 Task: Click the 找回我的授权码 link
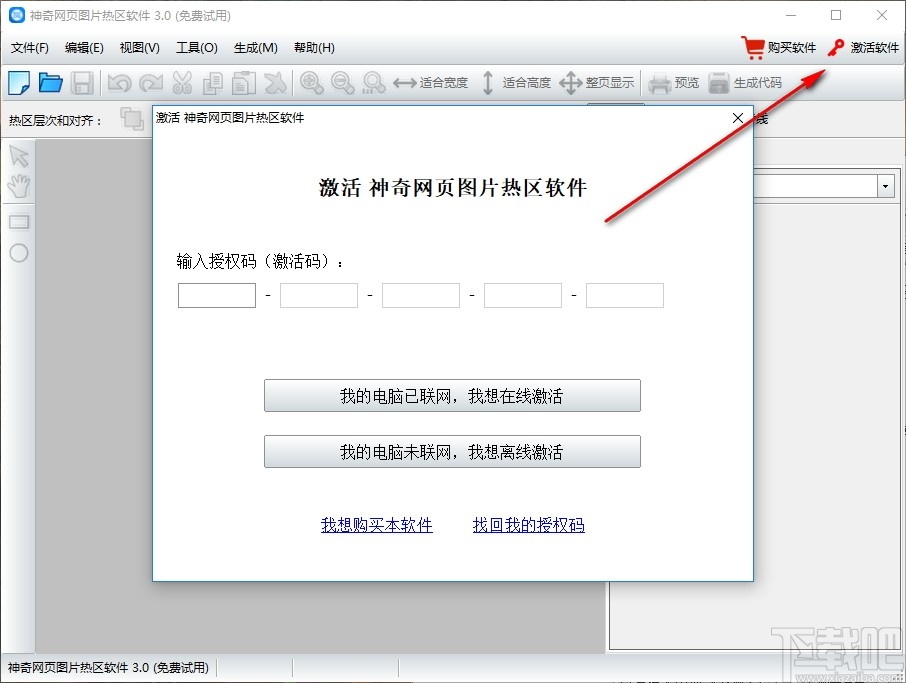[x=527, y=525]
